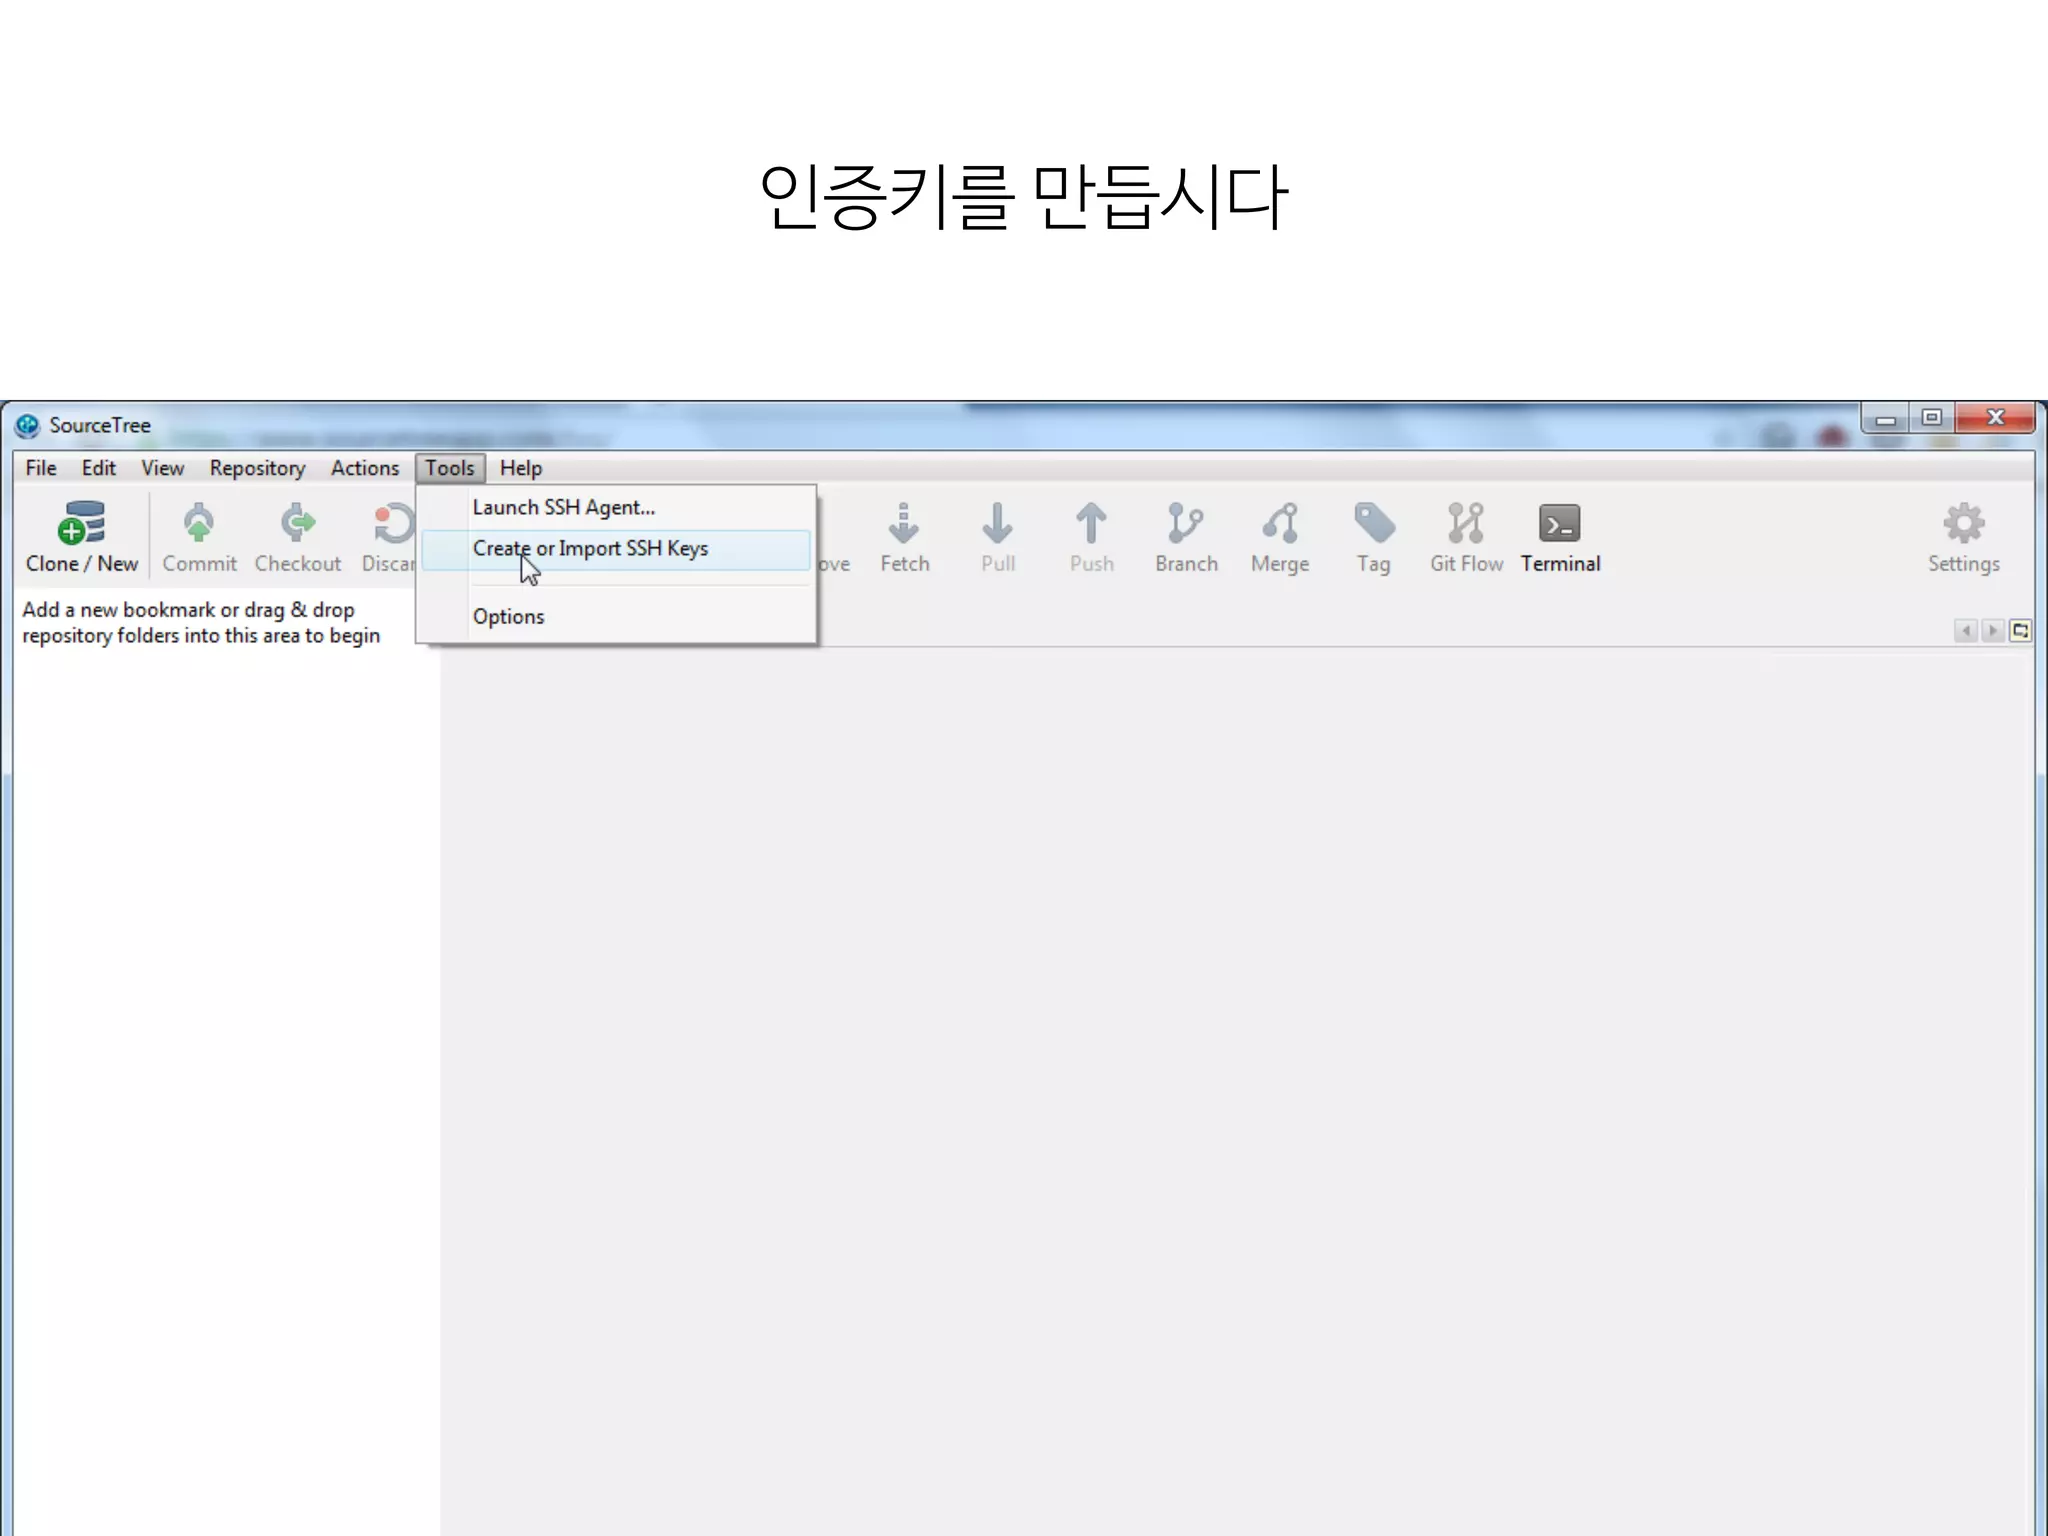
Task: Click the Tag toolbar icon
Action: tap(1373, 537)
